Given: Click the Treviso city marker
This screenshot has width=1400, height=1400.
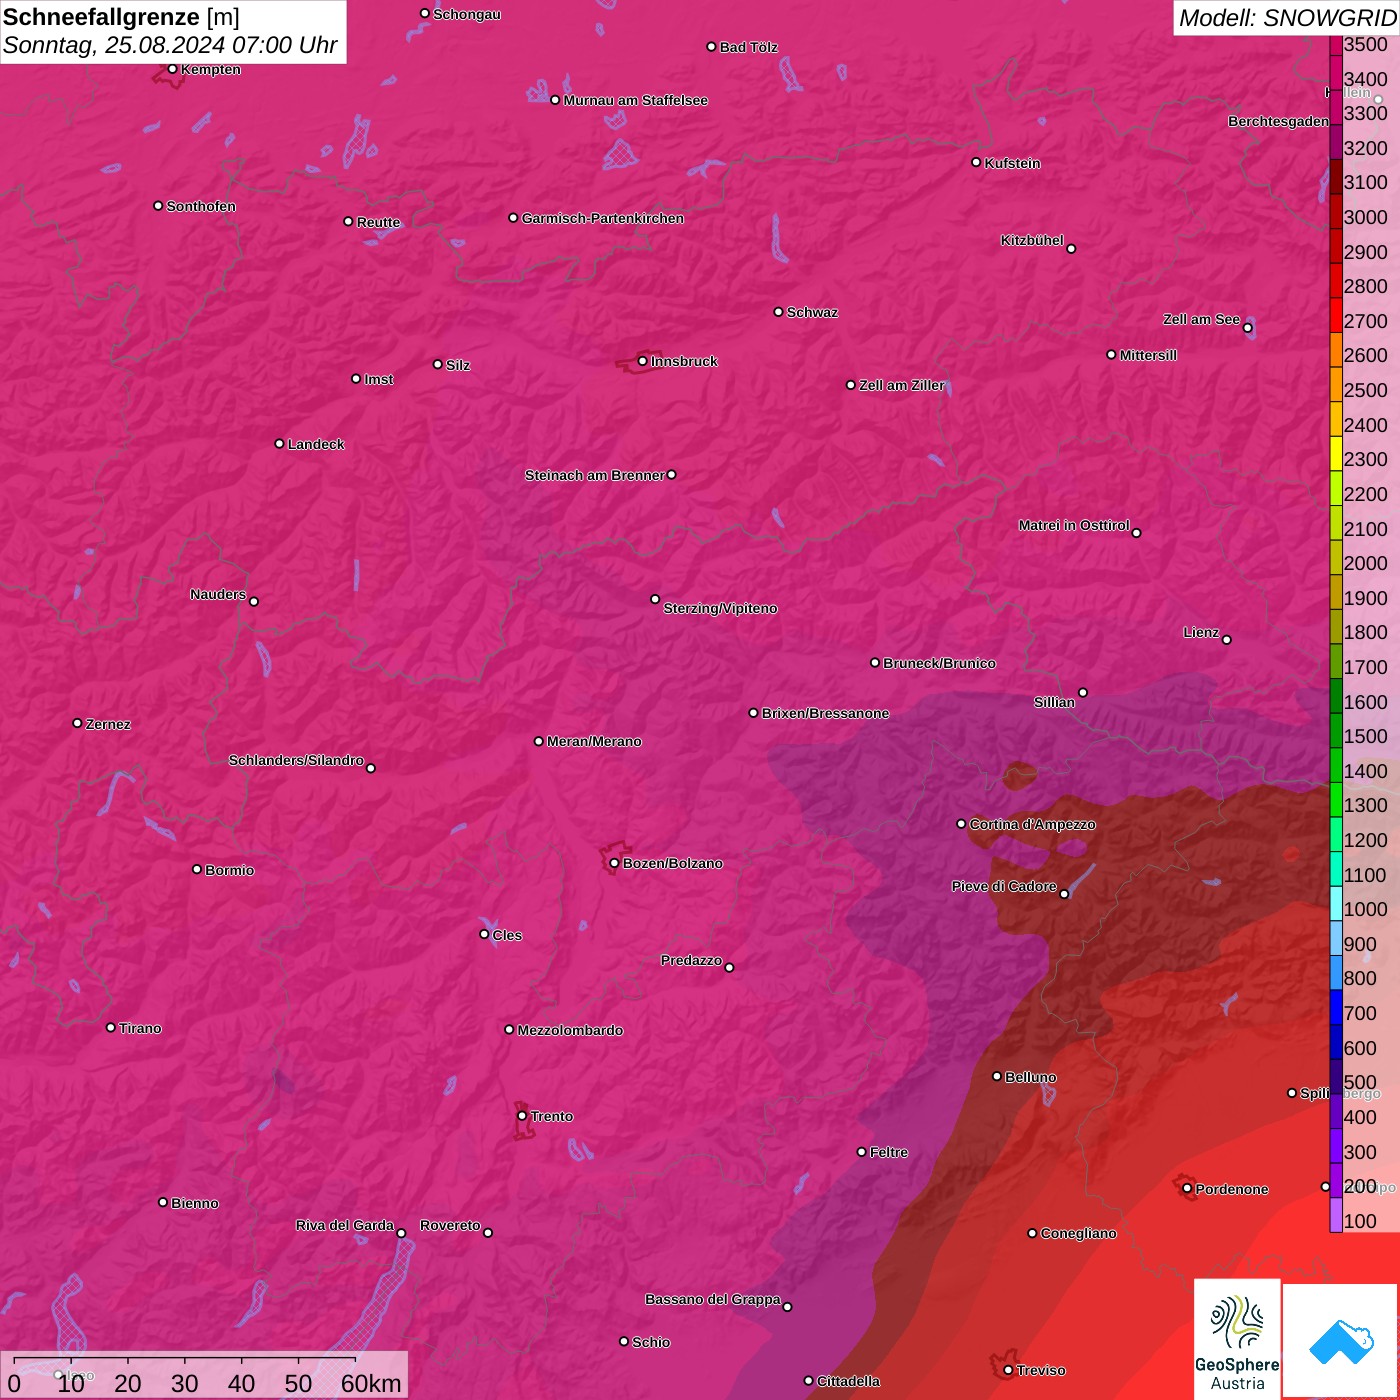Looking at the screenshot, I should [1008, 1370].
